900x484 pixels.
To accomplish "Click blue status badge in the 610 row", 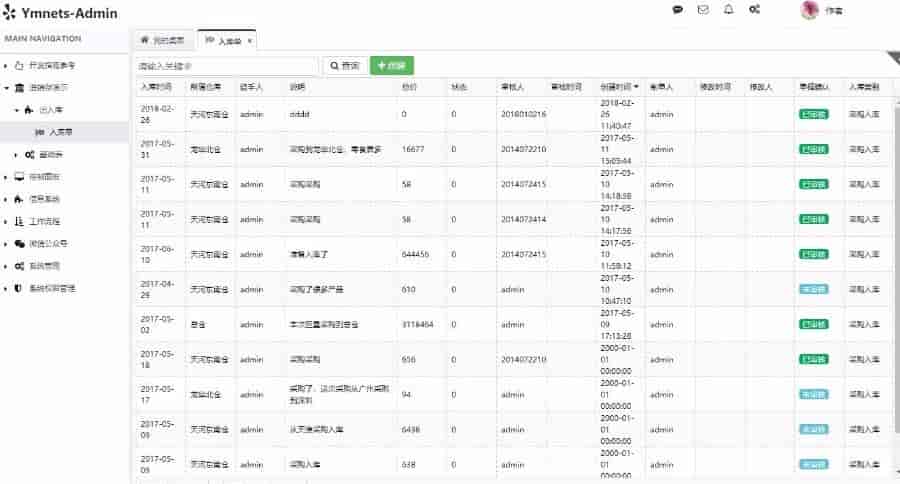I will pos(813,289).
